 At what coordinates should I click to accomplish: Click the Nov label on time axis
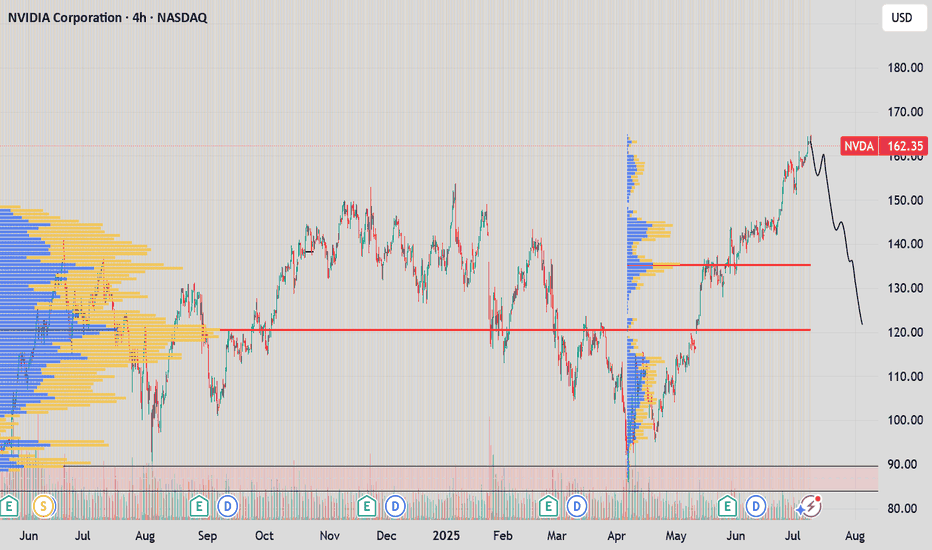coord(329,536)
